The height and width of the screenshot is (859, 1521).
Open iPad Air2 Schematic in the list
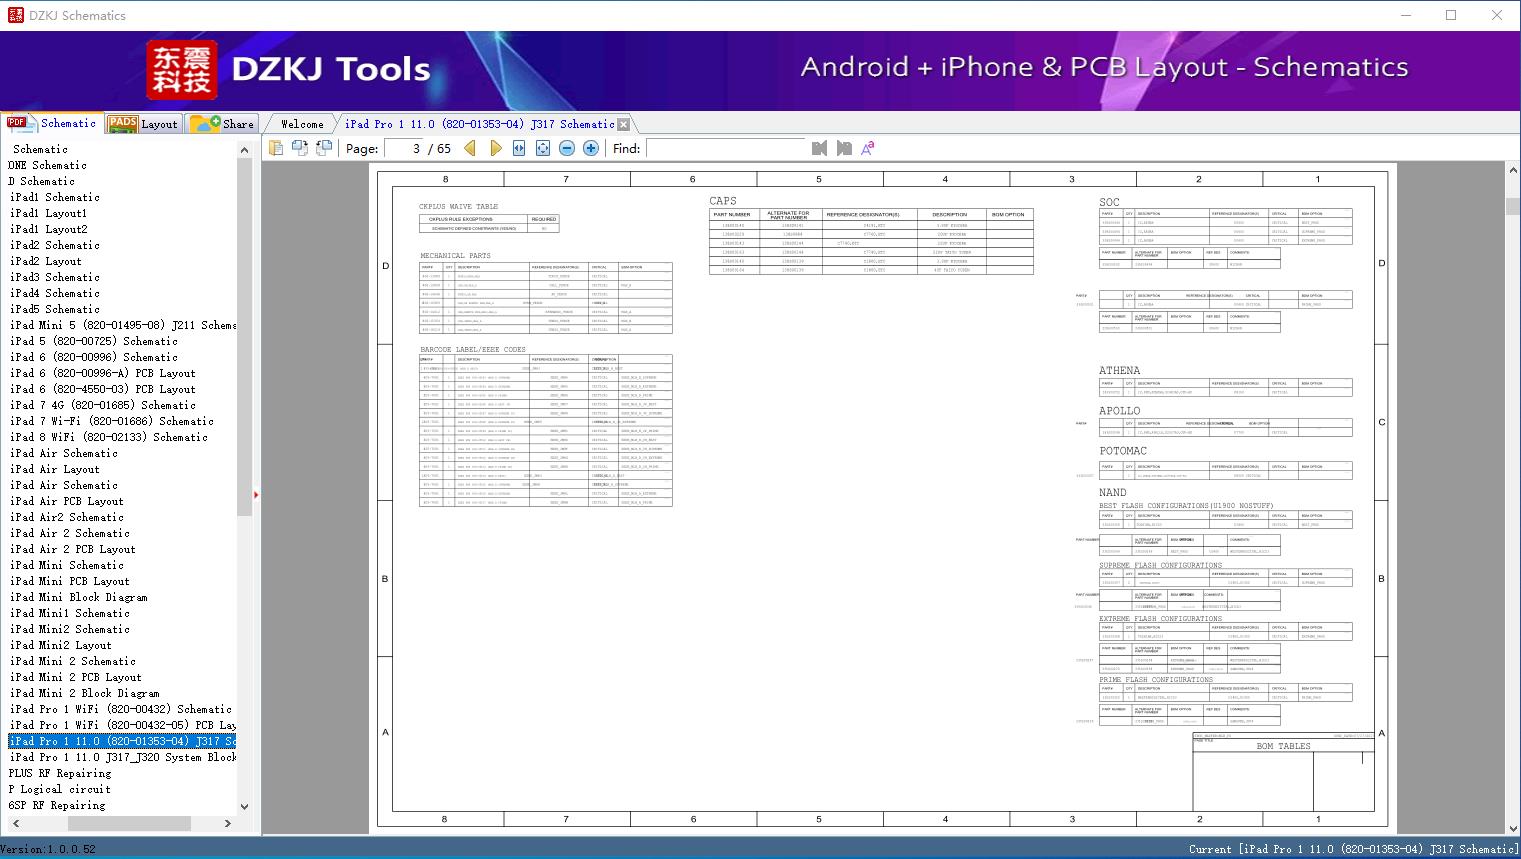coord(67,517)
